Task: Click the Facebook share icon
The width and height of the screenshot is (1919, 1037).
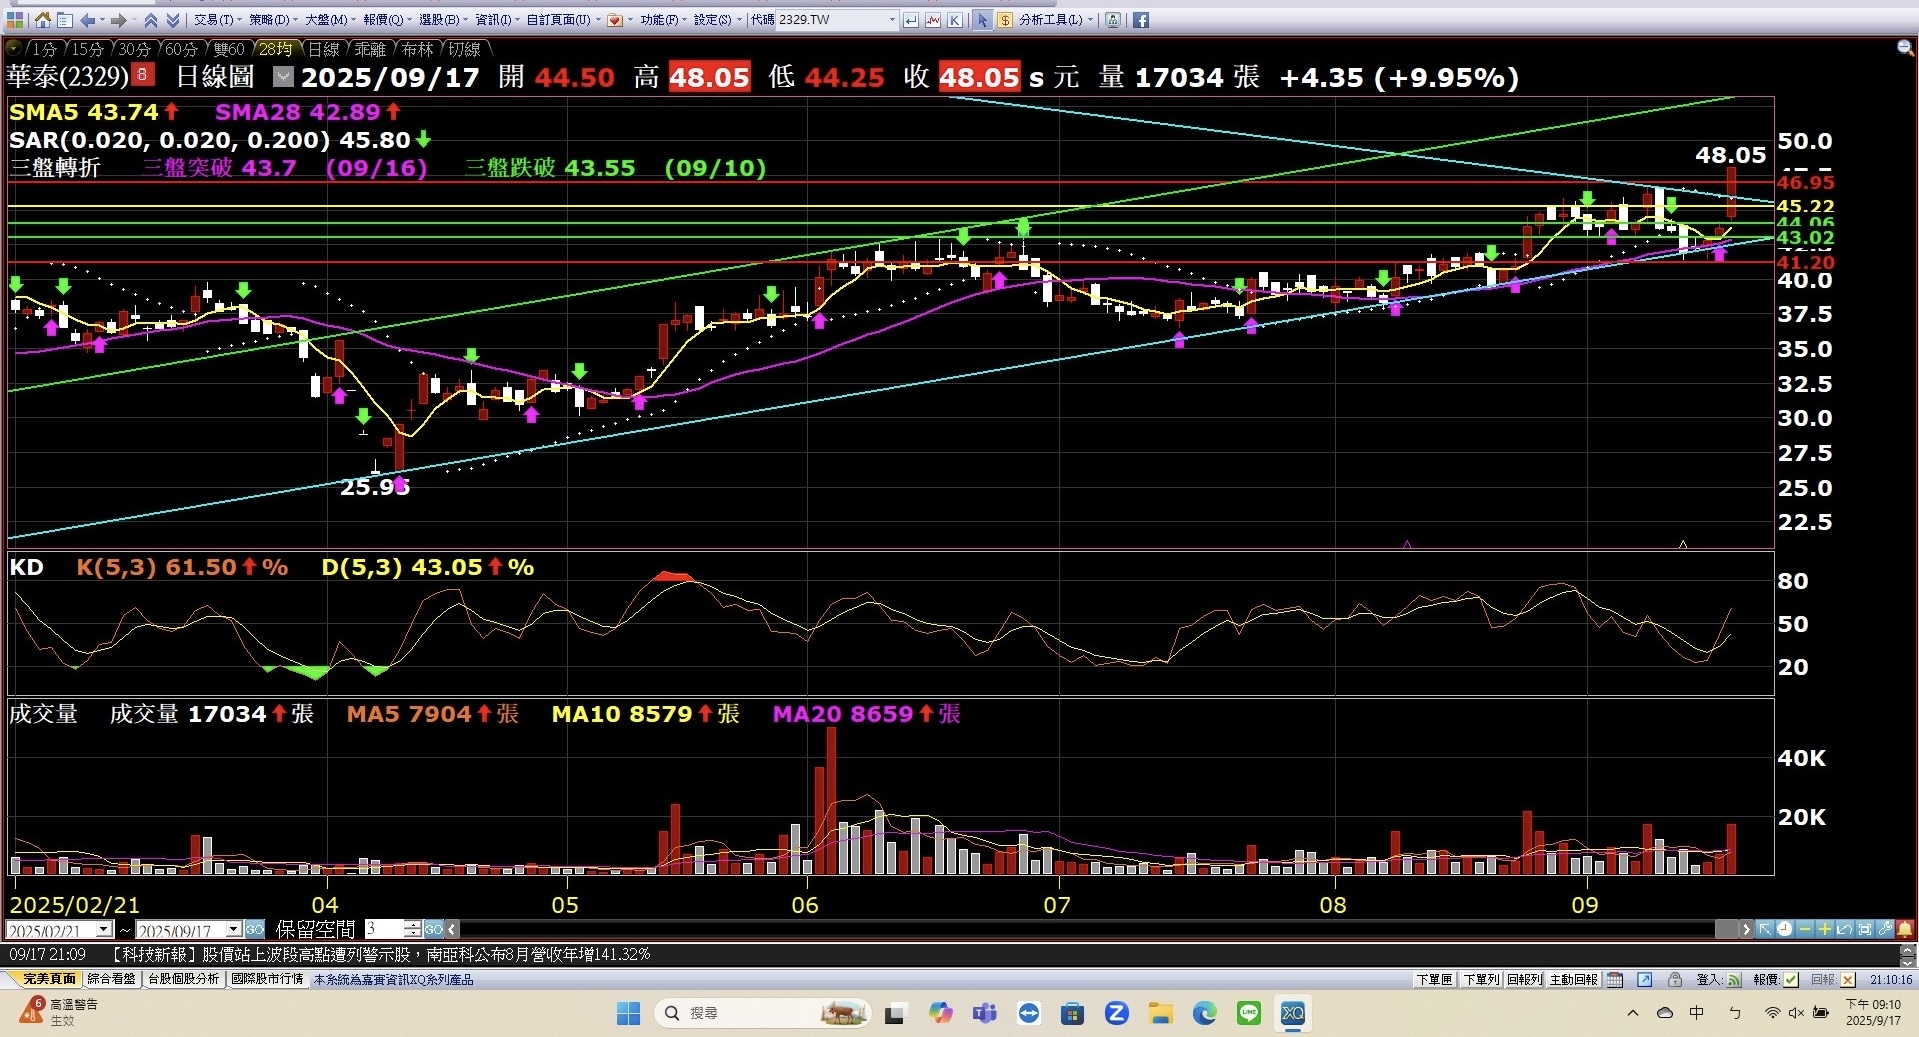Action: 1140,20
